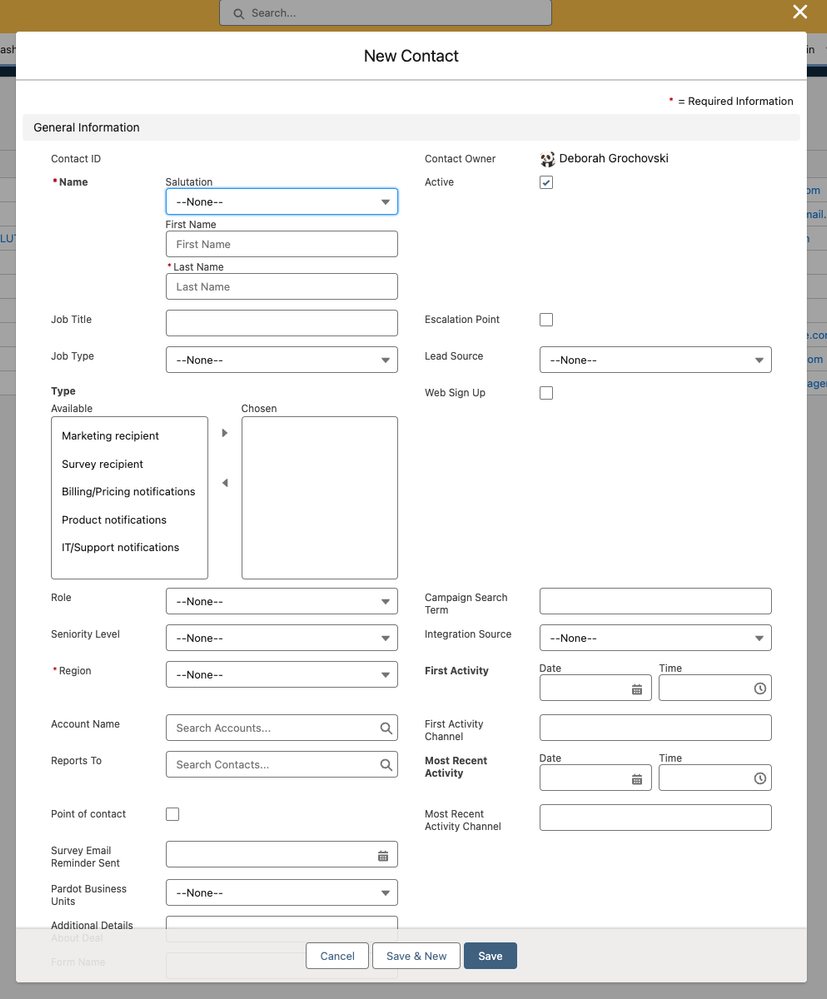Click into the Job Title field
This screenshot has height=999, width=827.
click(x=282, y=323)
